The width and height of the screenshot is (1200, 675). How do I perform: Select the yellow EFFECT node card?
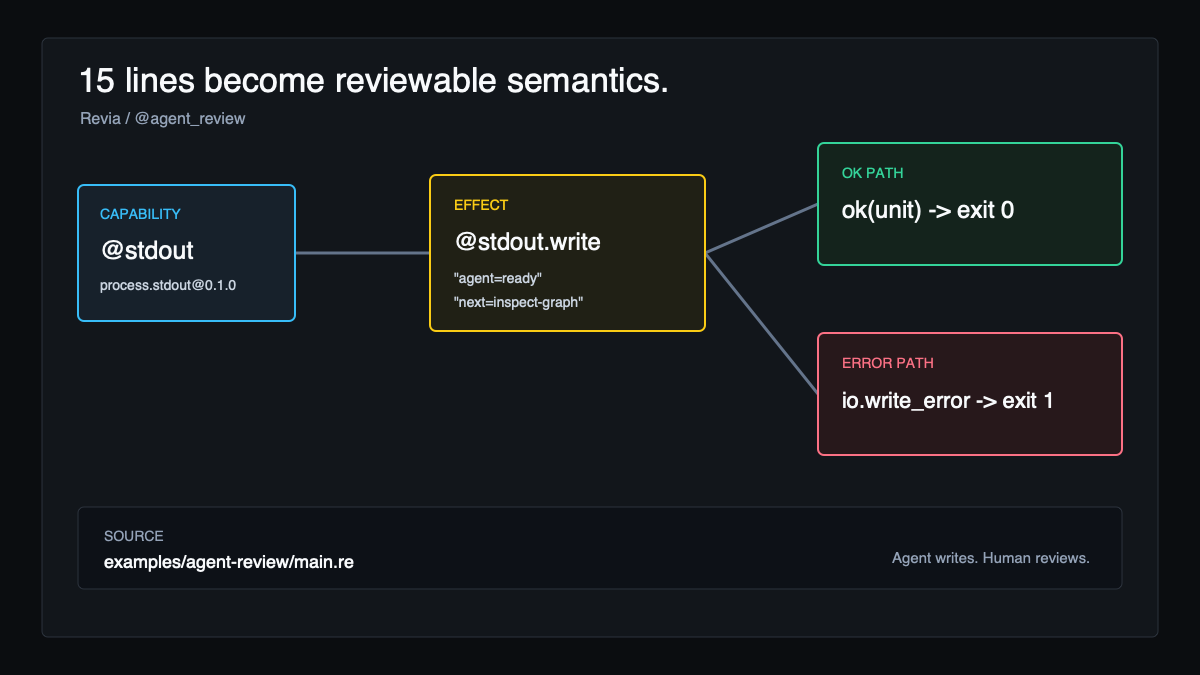tap(567, 253)
